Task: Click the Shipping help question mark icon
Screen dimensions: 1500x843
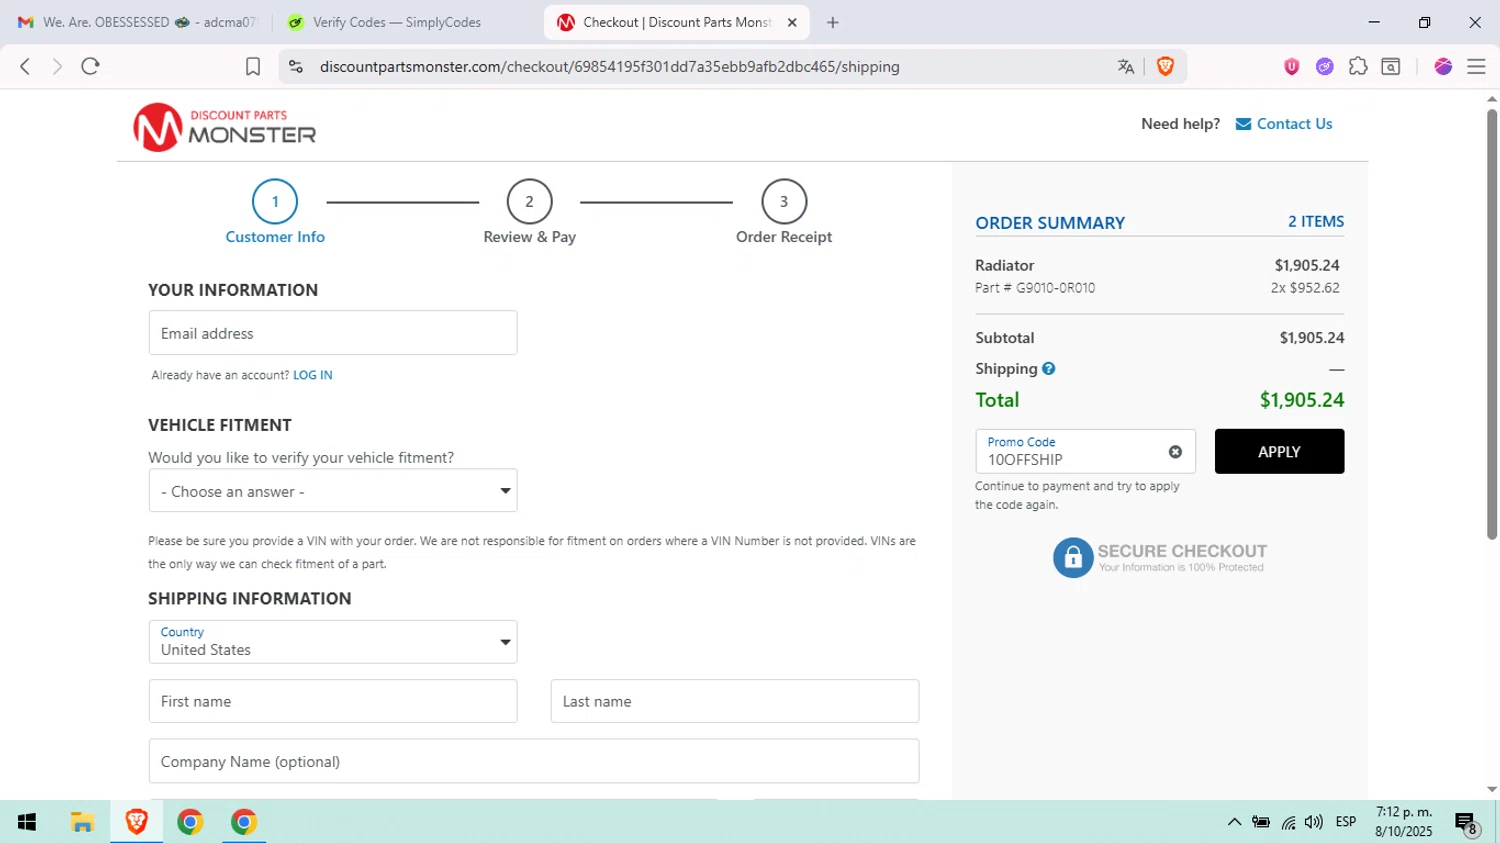Action: click(x=1048, y=369)
